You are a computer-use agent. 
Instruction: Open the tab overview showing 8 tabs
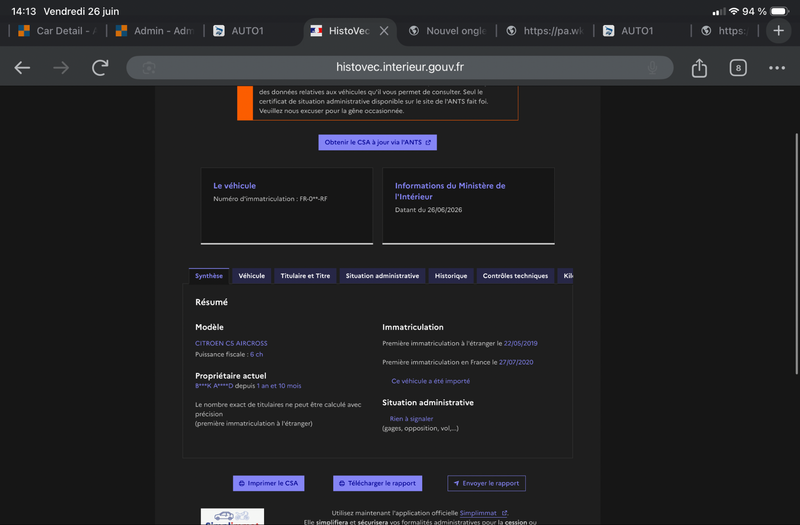738,67
